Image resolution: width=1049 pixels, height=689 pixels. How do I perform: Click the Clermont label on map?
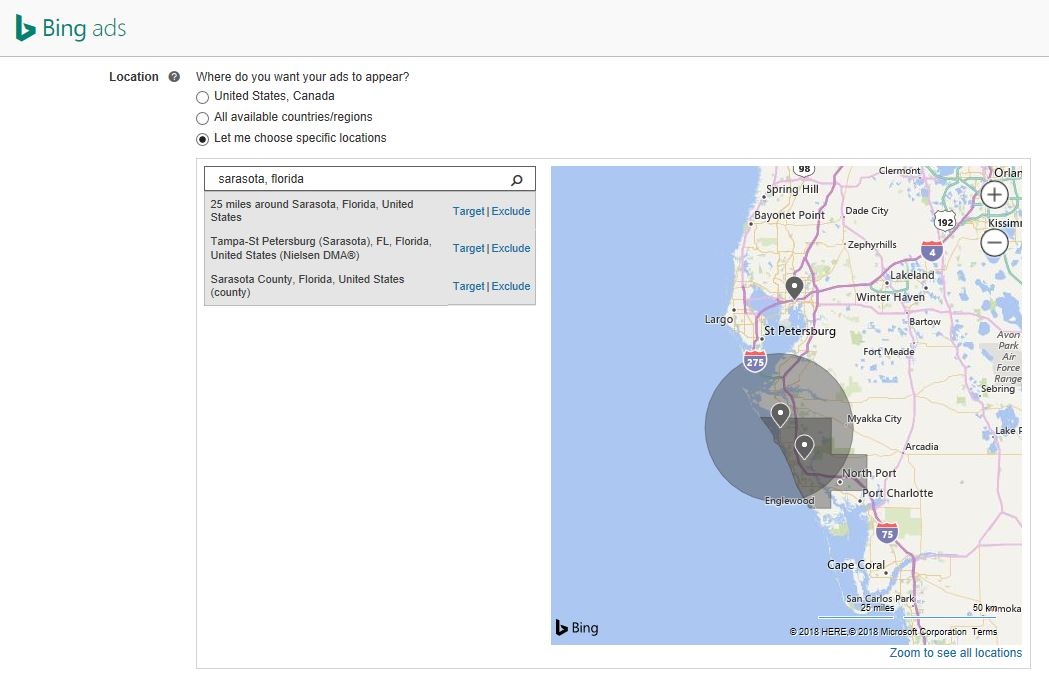899,171
